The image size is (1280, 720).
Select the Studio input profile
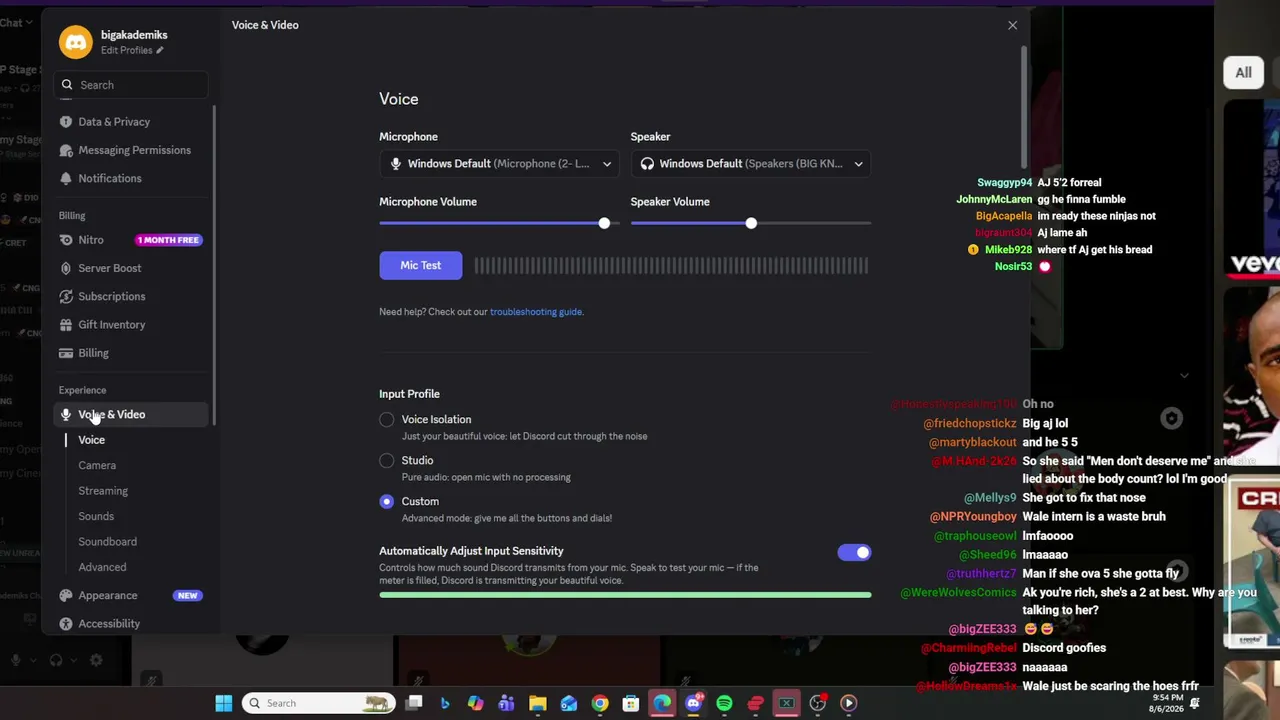click(x=387, y=461)
